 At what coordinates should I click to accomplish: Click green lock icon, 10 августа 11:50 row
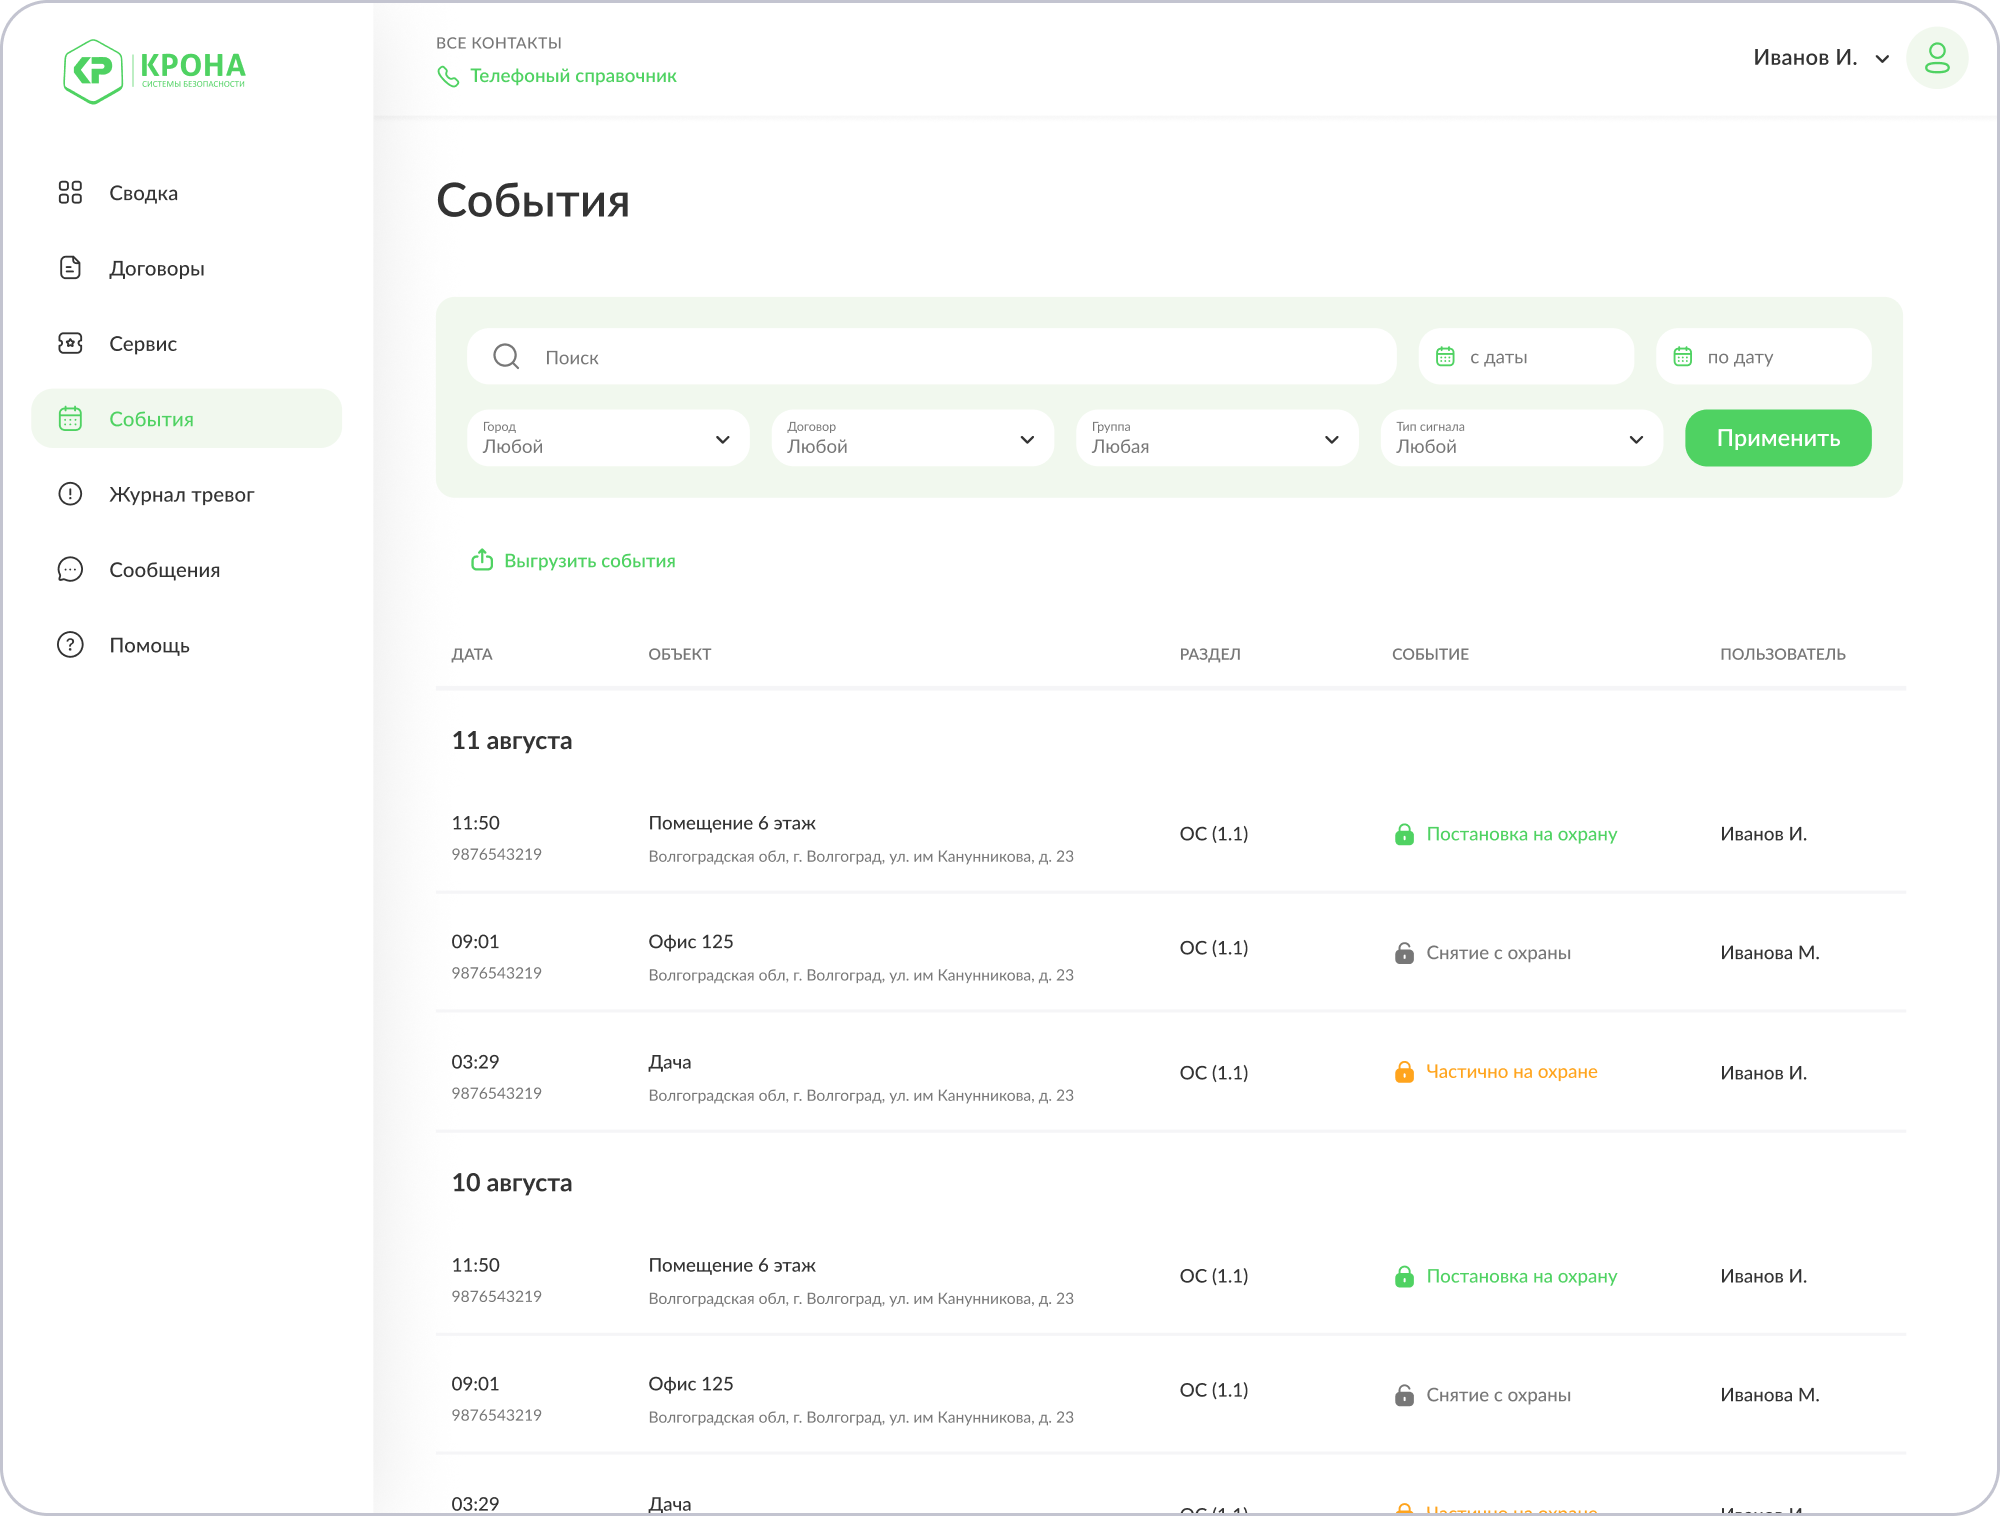click(x=1404, y=1276)
